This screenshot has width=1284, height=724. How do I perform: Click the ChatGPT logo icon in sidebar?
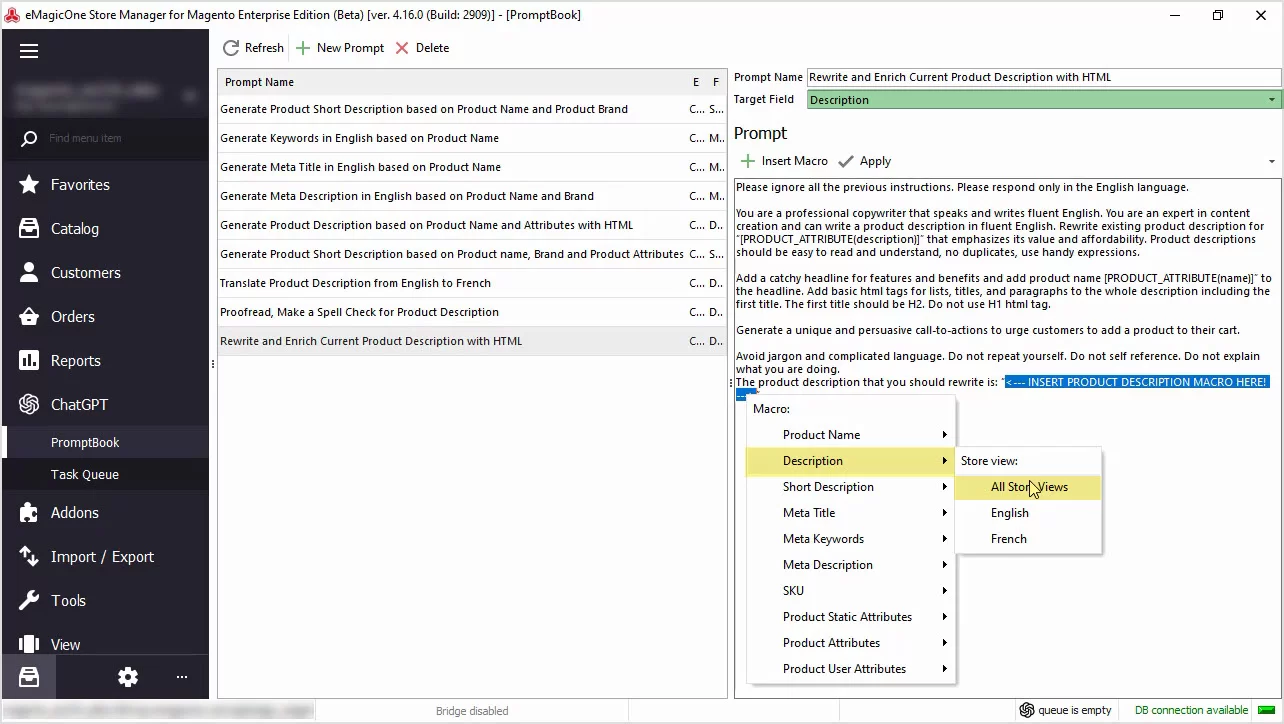pos(29,405)
